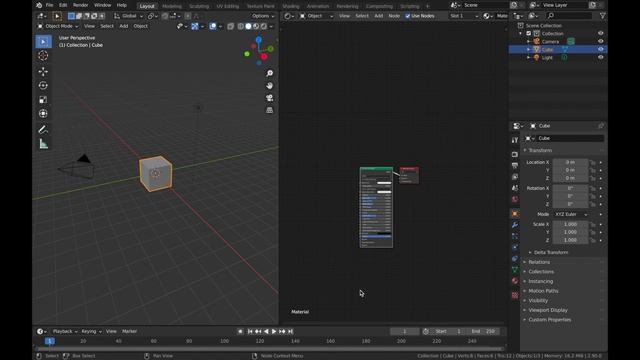Open the viewport Options dropdown
The image size is (640, 360).
[x=262, y=16]
